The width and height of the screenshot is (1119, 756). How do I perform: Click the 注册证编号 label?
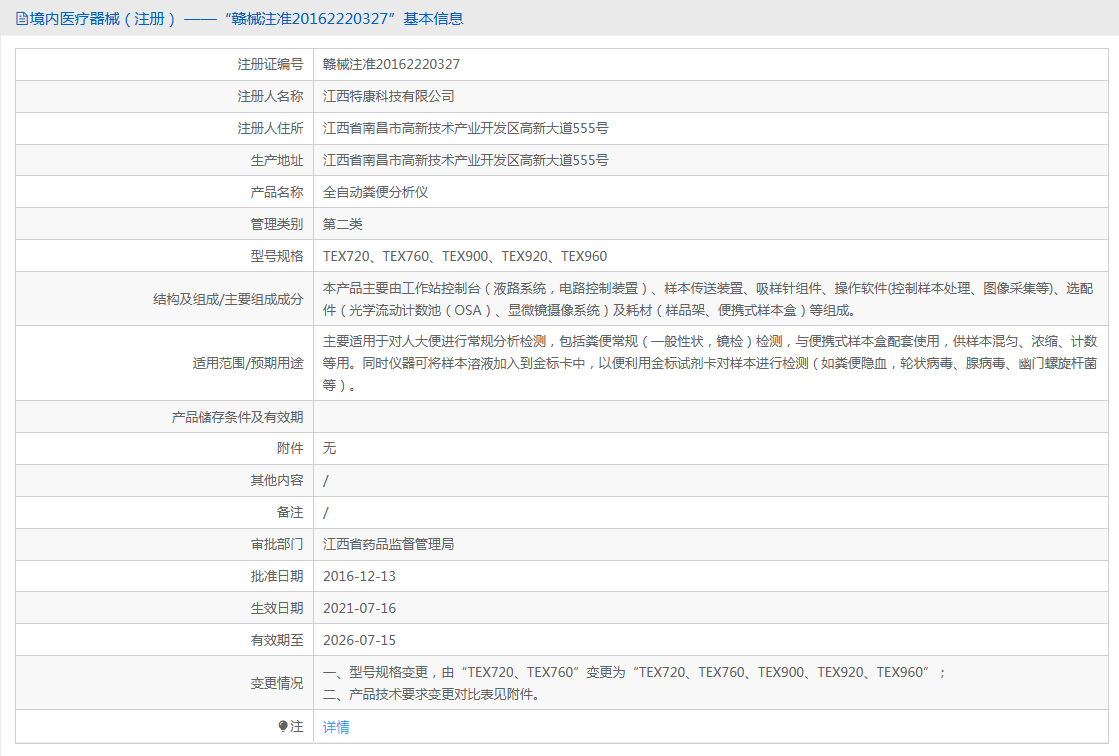[270, 64]
